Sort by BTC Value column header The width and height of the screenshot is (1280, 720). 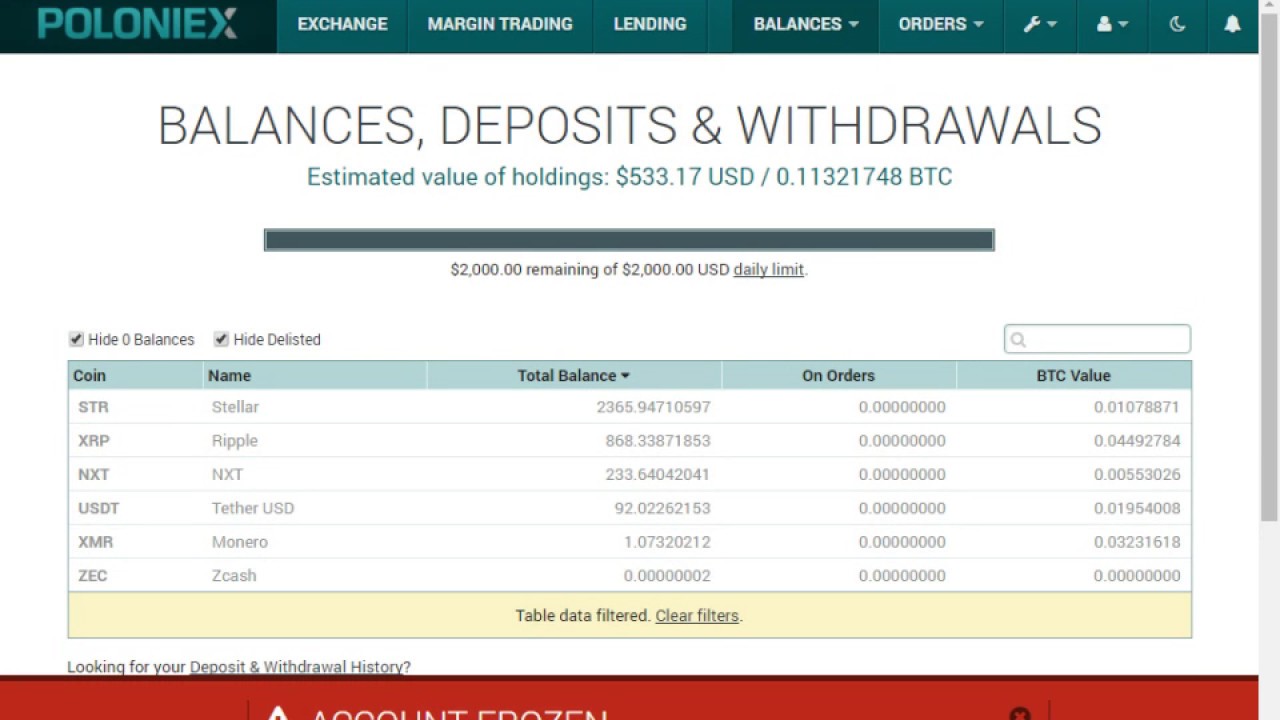(x=1073, y=375)
